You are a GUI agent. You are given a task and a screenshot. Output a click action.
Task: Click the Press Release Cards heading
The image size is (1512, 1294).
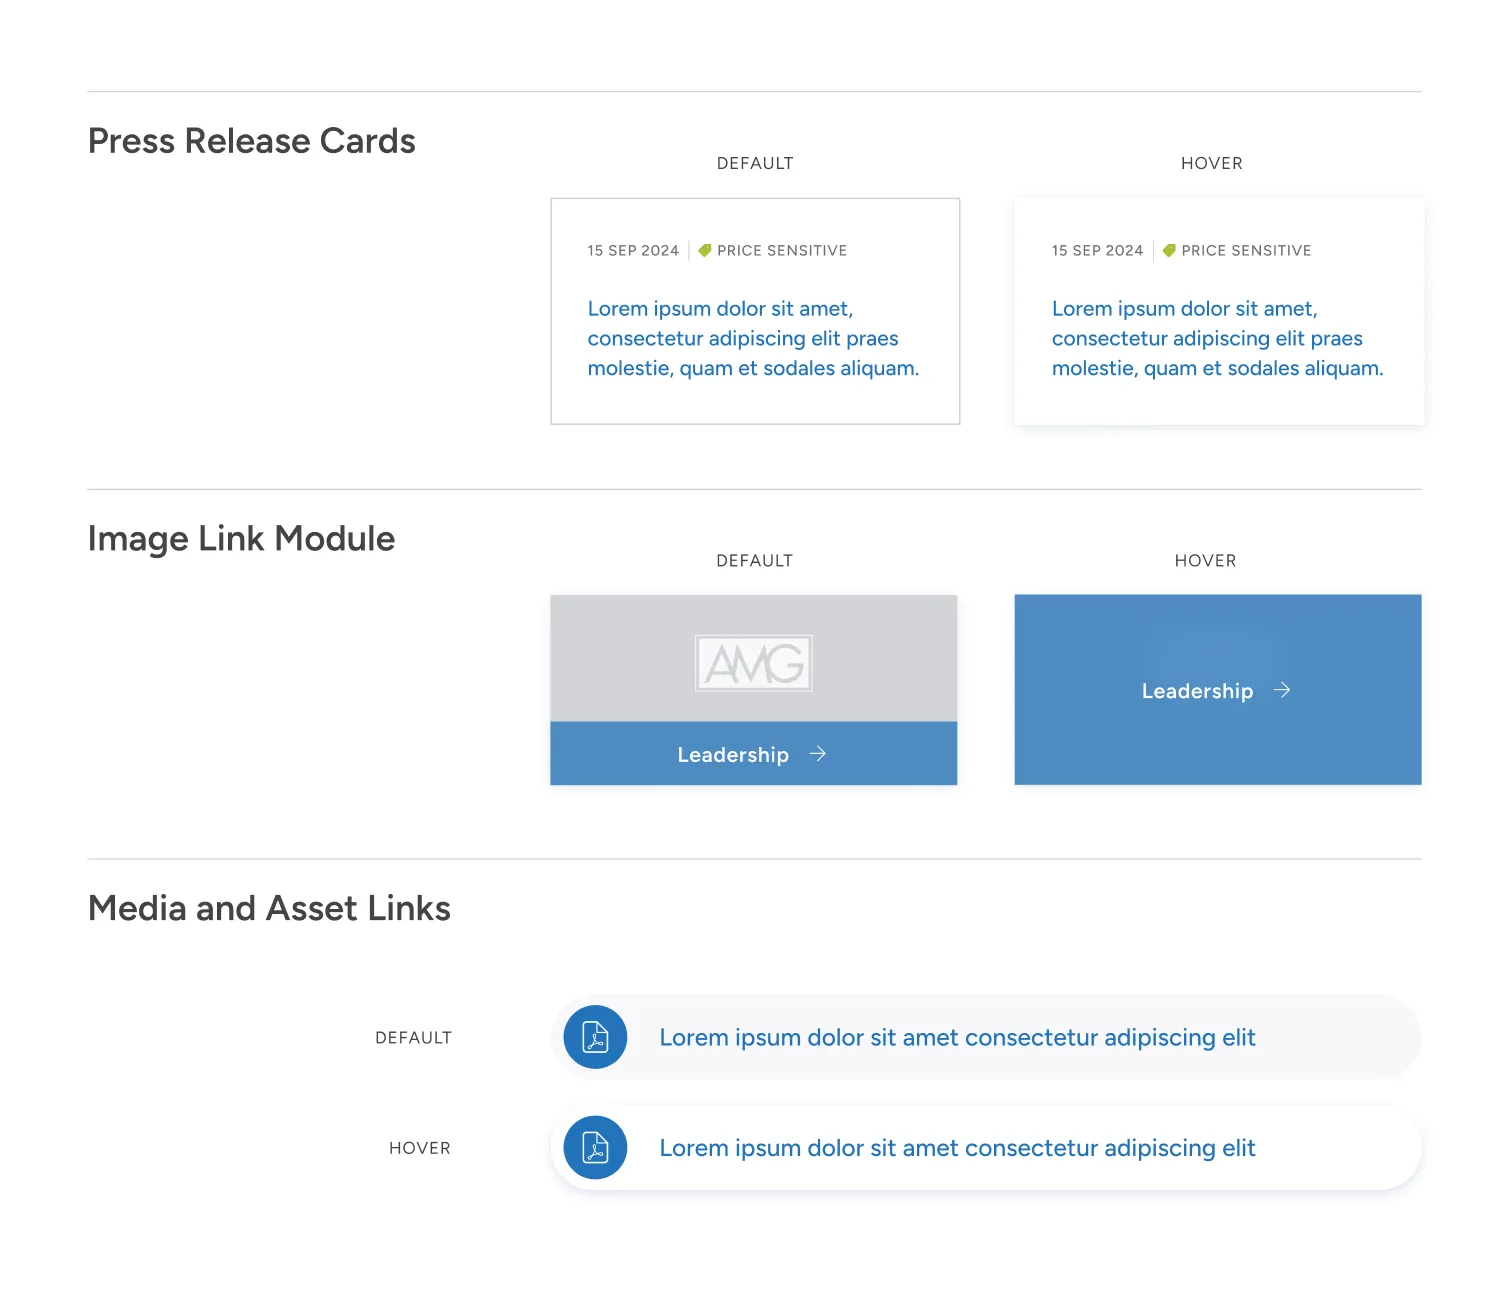[251, 140]
